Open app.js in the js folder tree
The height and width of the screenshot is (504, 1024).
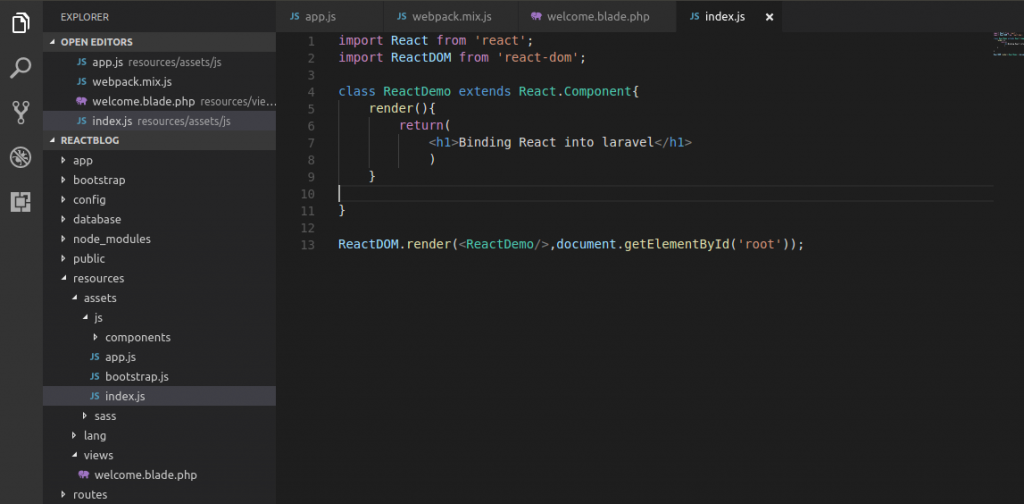coord(159,357)
